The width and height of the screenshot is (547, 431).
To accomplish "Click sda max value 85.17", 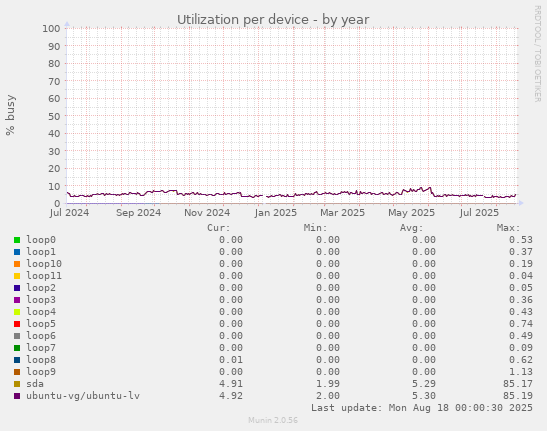I will tap(518, 384).
